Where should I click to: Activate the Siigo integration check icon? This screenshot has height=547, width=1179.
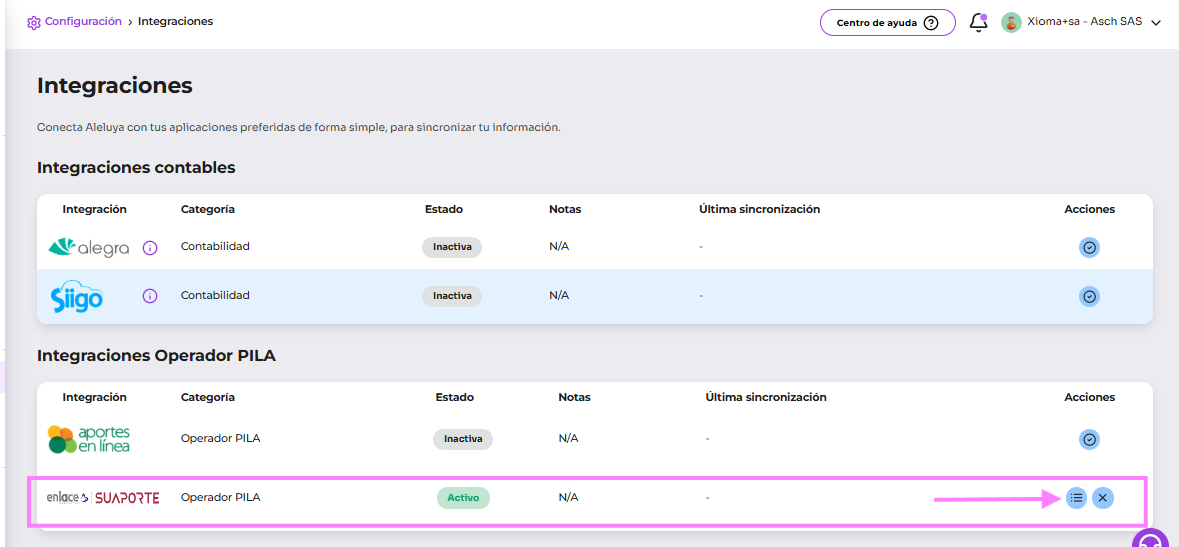[1089, 296]
